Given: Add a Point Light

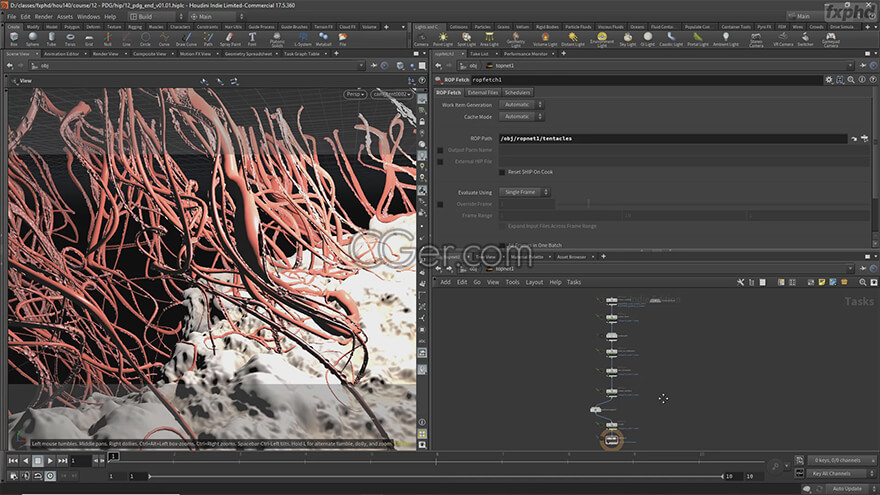Looking at the screenshot, I should click(x=443, y=39).
